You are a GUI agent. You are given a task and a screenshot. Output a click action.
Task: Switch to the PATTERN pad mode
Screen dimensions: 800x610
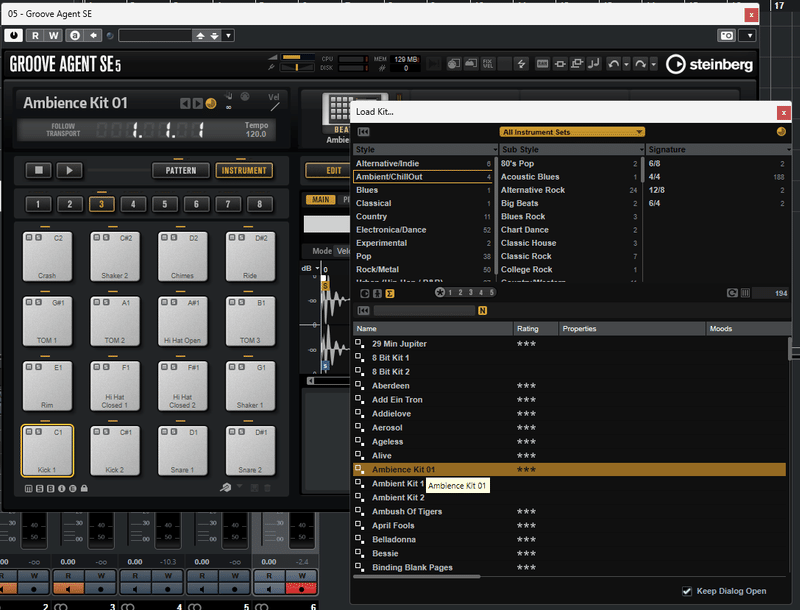click(181, 170)
